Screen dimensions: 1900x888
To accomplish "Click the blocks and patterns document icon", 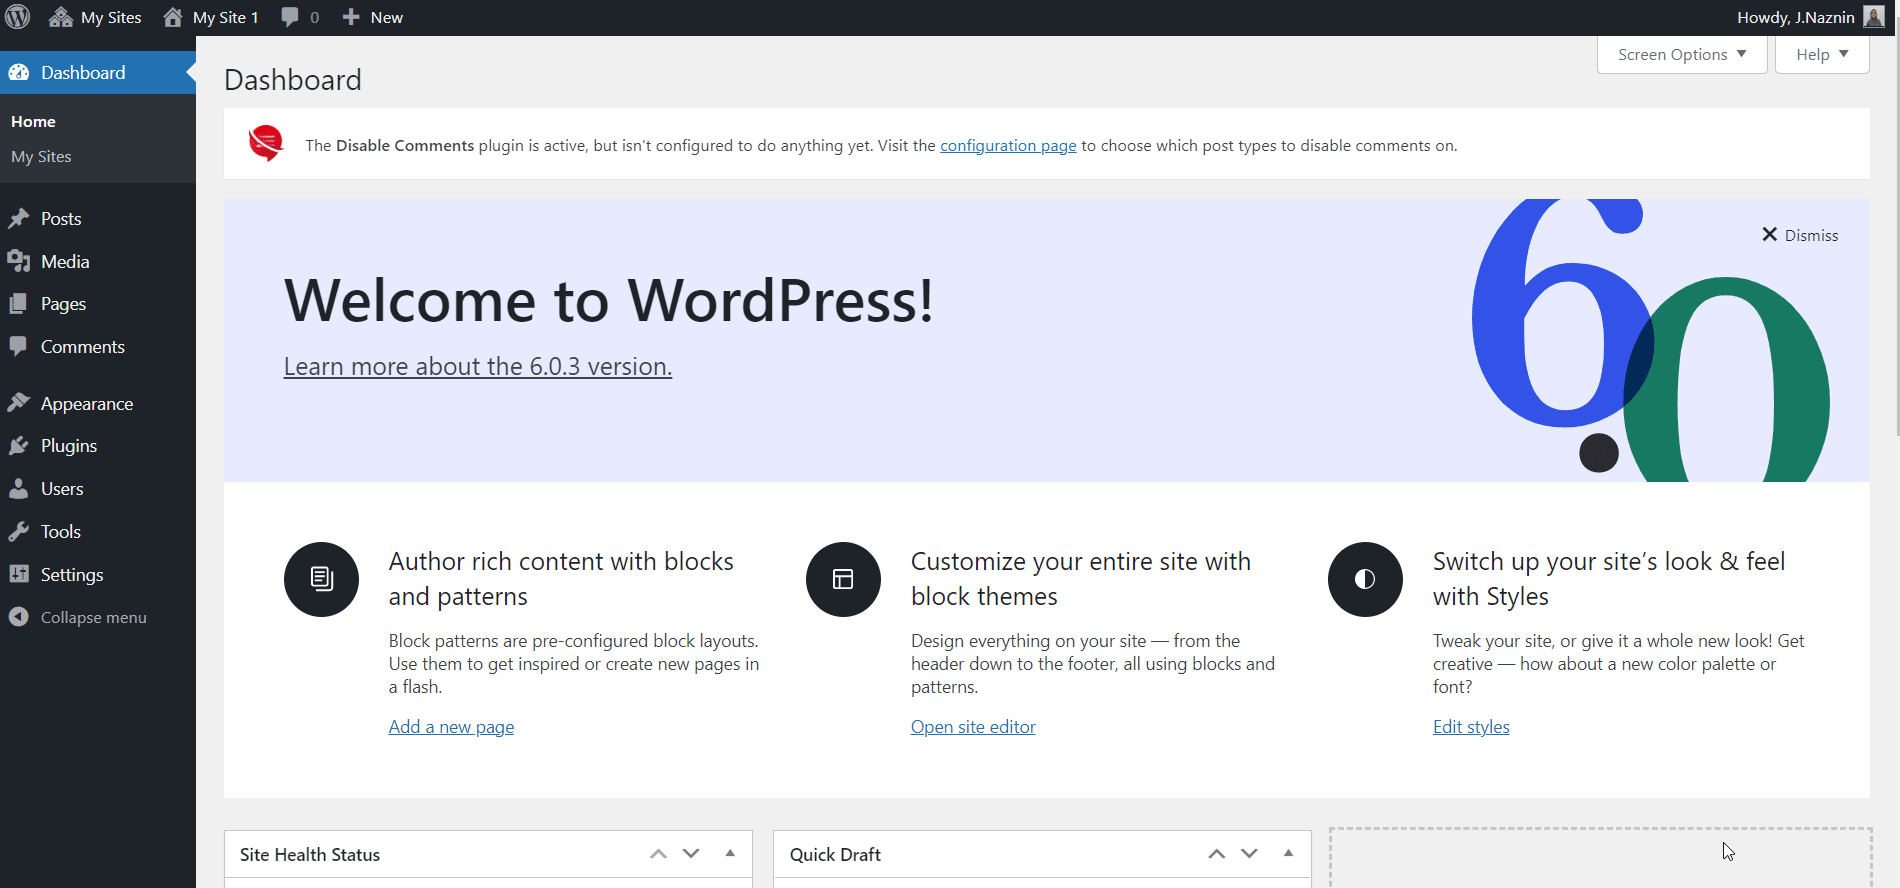I will [321, 579].
